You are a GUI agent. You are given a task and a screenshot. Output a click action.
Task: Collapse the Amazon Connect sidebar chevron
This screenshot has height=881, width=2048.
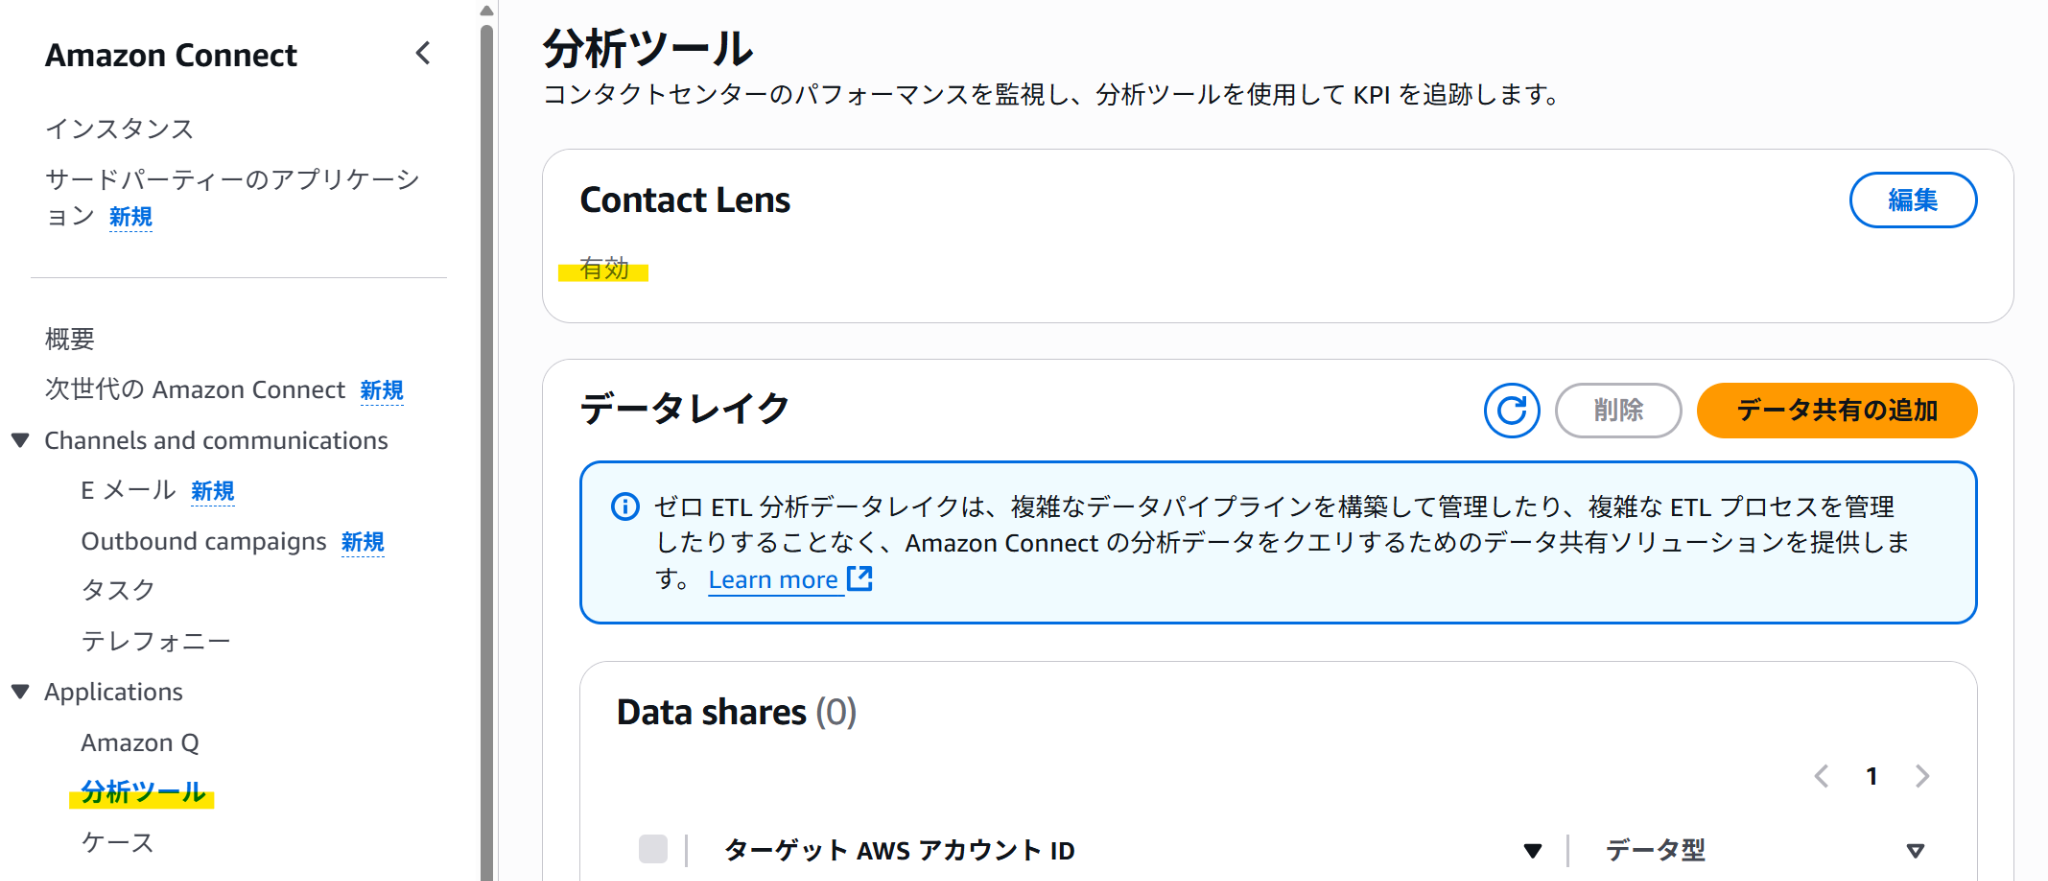423,53
